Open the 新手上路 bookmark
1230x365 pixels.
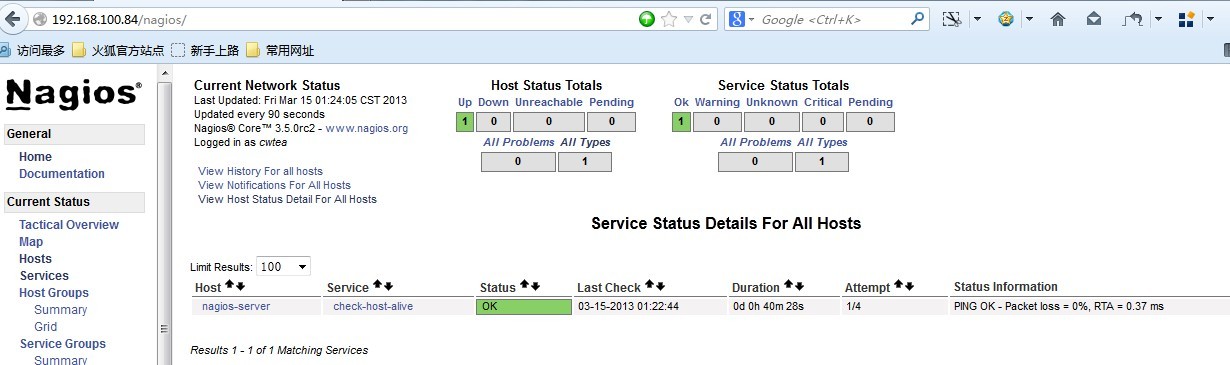point(204,50)
